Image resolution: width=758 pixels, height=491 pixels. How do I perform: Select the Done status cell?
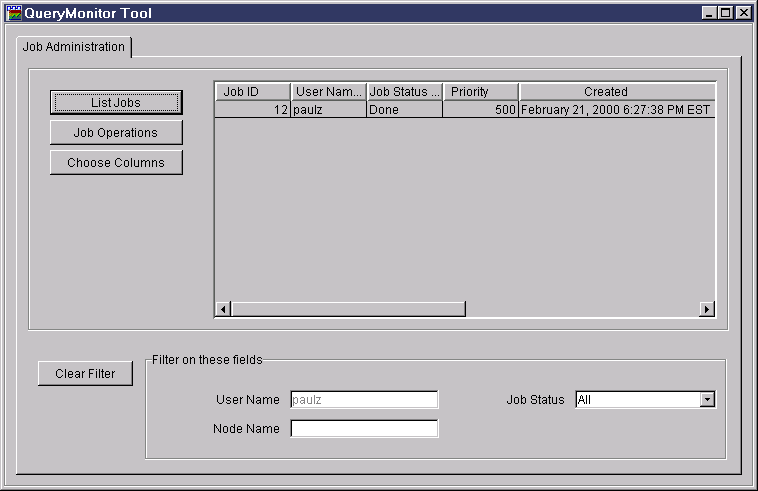point(405,110)
